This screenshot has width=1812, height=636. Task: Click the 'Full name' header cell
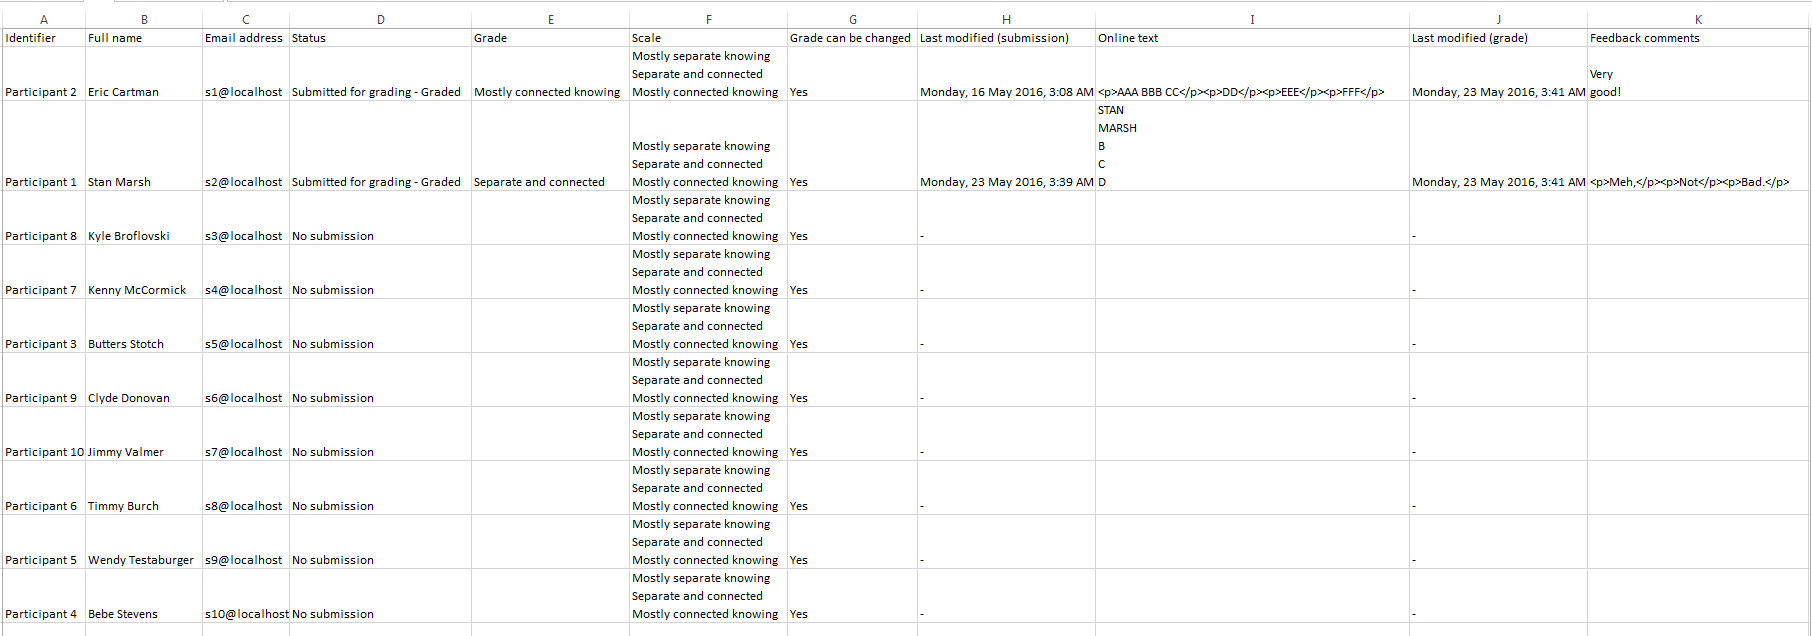[144, 38]
